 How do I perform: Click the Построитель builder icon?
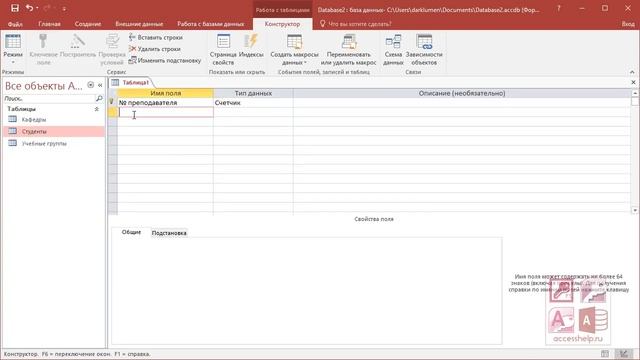click(x=78, y=42)
